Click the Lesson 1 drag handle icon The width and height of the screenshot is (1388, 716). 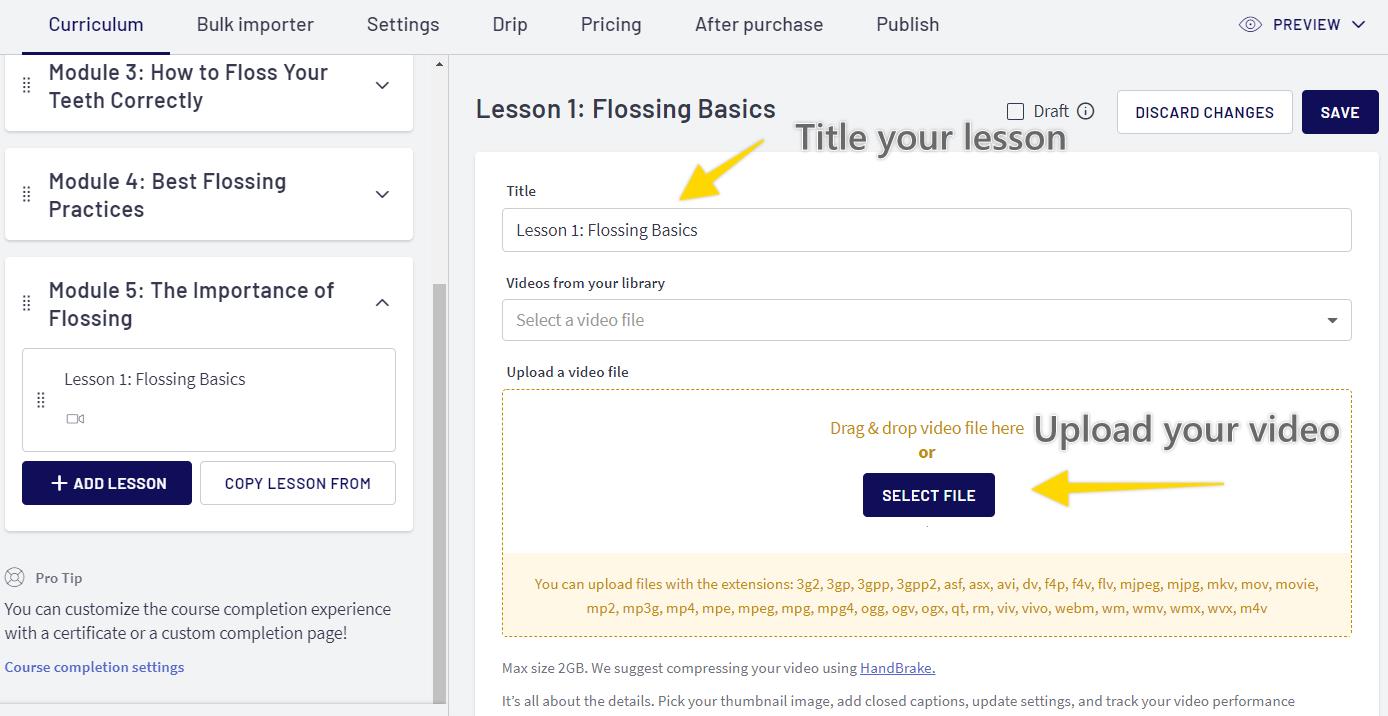(41, 400)
